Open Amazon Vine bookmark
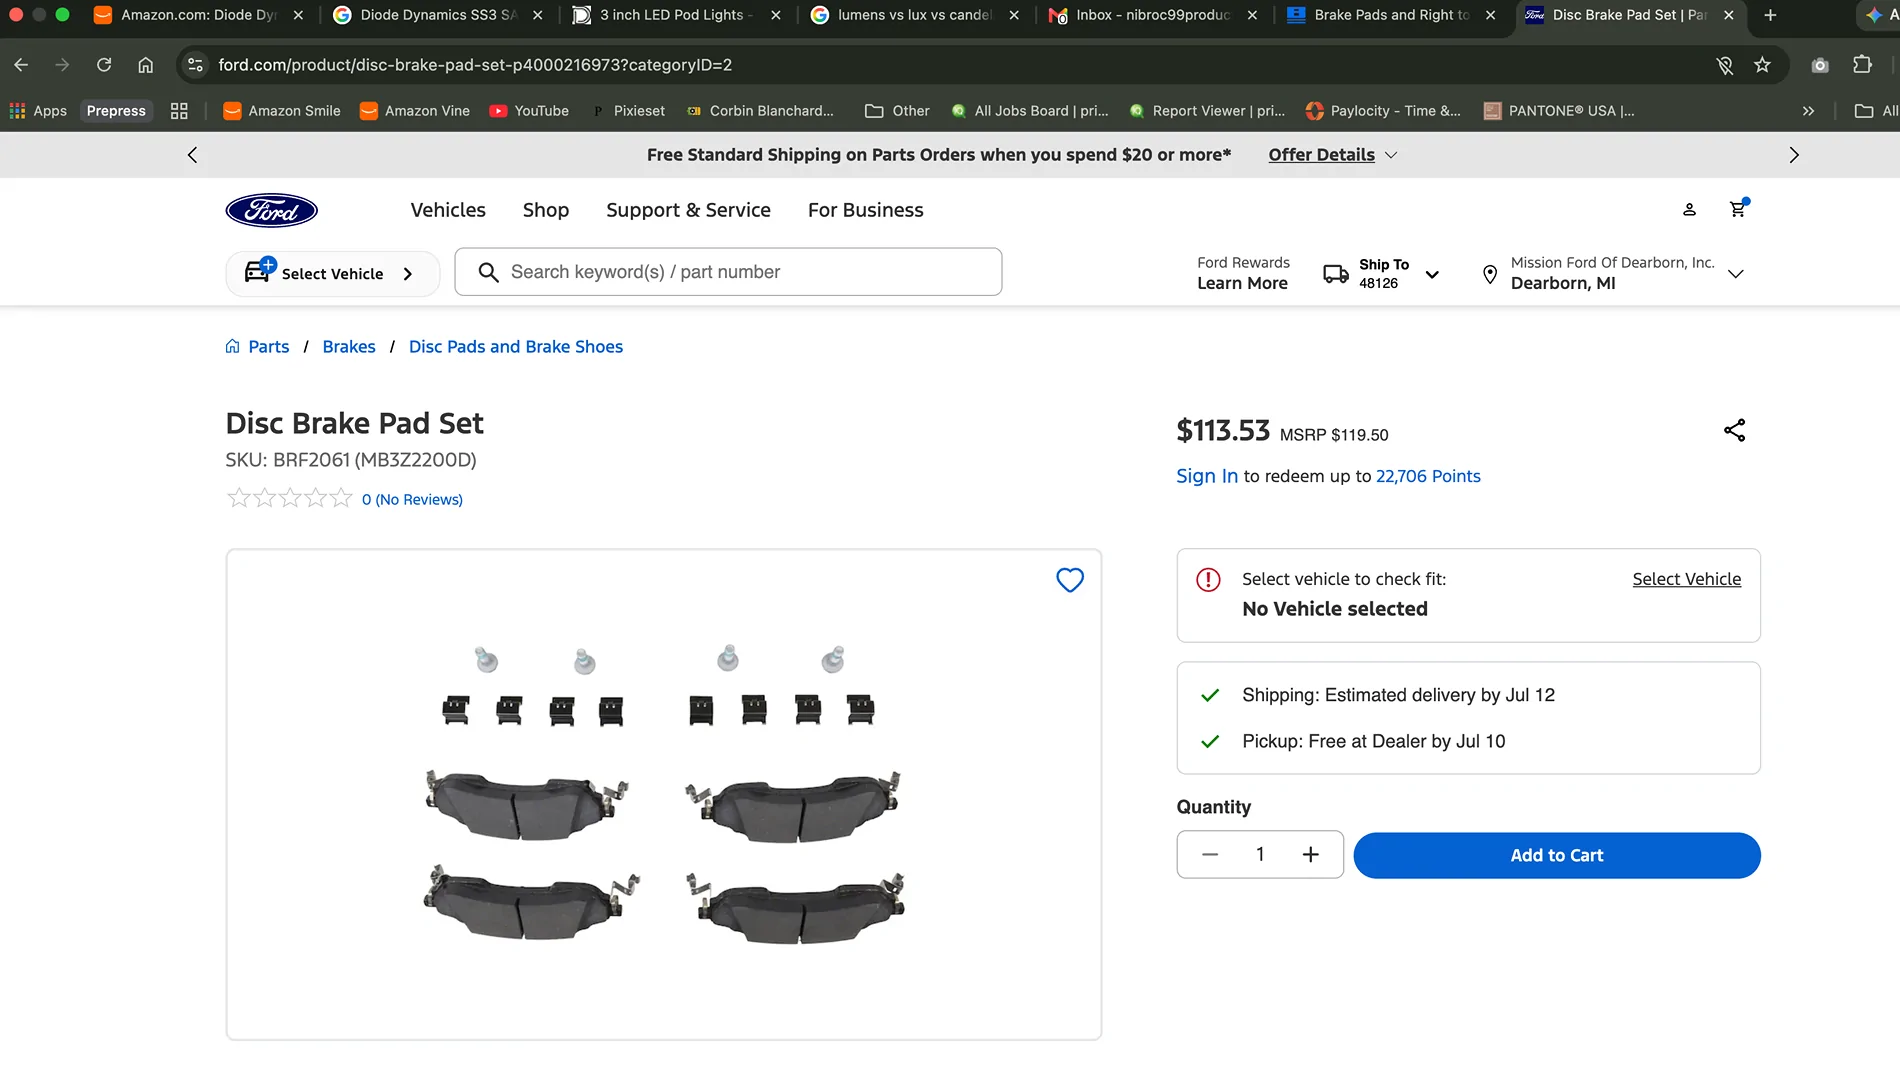 point(415,111)
